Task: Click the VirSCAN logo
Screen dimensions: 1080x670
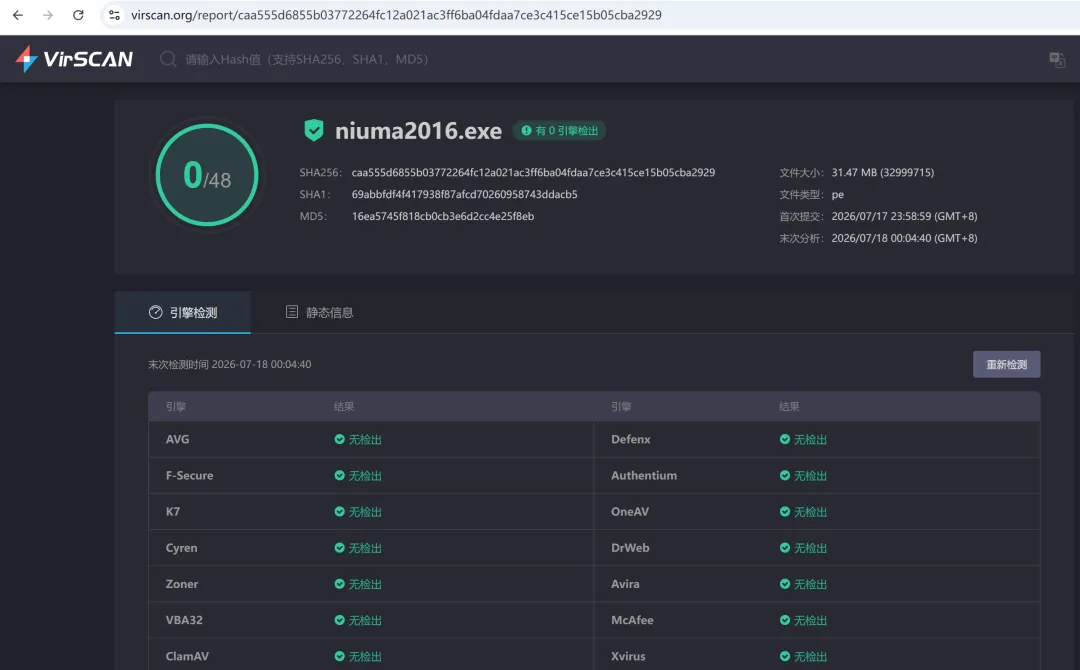Action: (74, 59)
